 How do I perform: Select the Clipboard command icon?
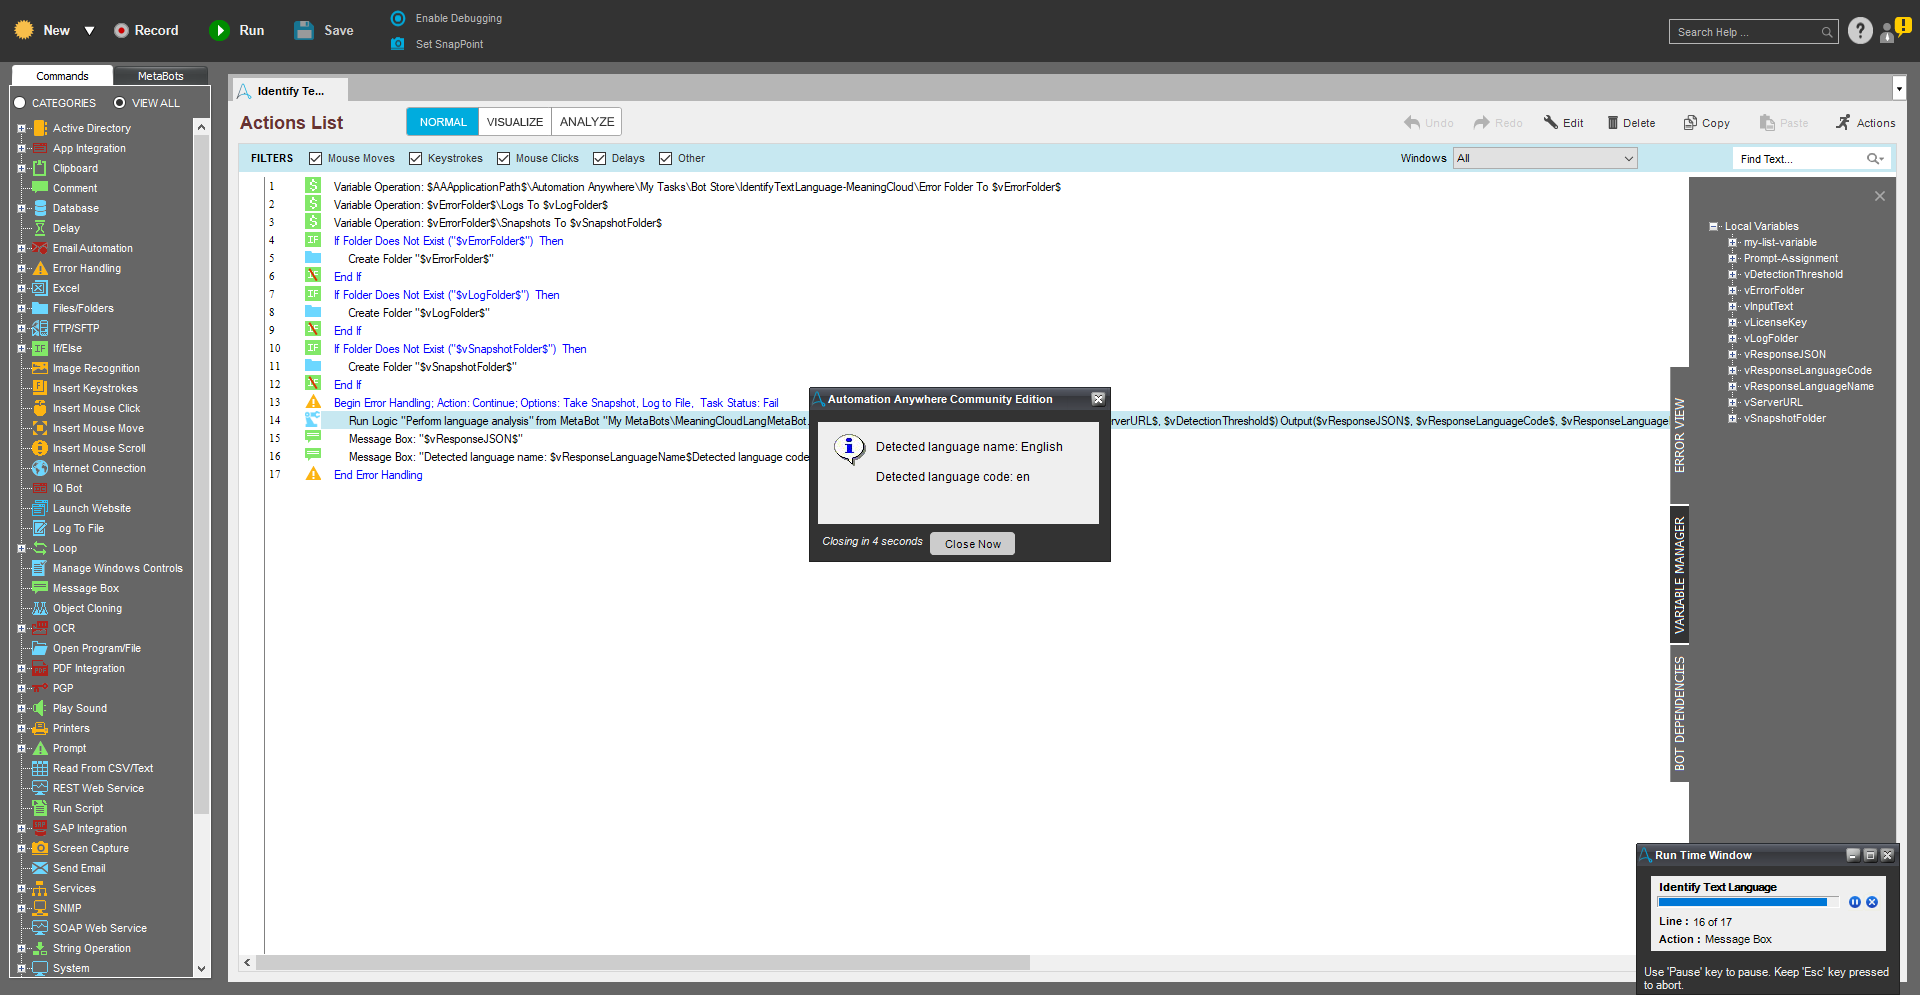[x=40, y=168]
